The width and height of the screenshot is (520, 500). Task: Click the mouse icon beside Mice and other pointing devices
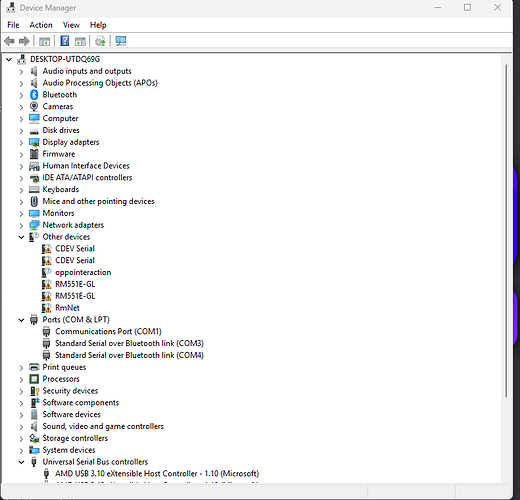pos(34,201)
